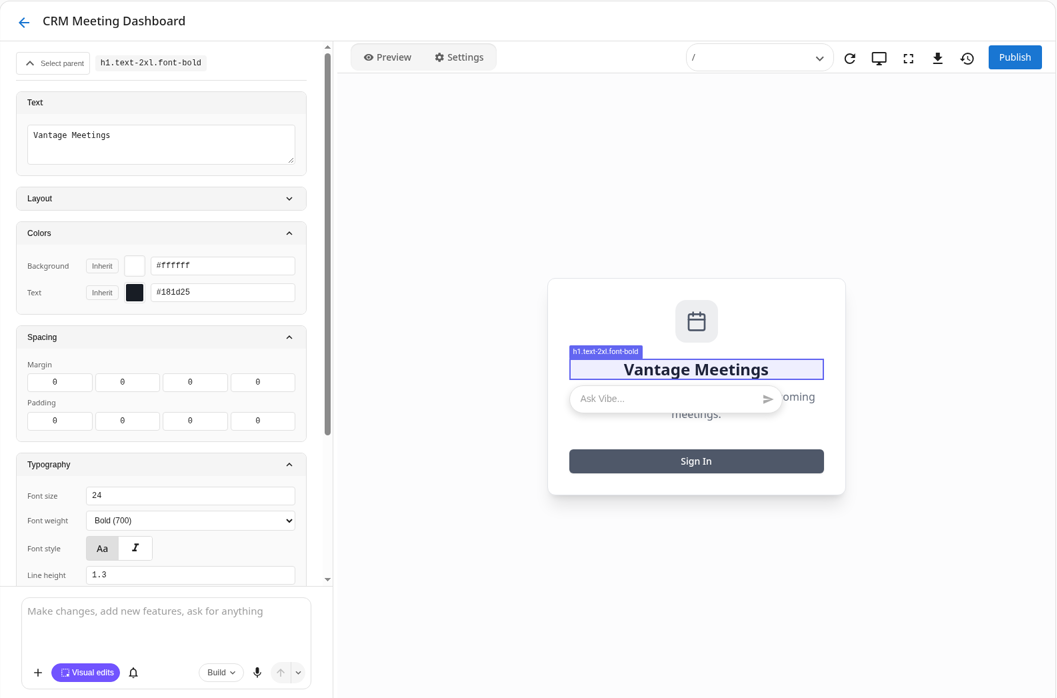Toggle Visual edits mode

click(86, 672)
